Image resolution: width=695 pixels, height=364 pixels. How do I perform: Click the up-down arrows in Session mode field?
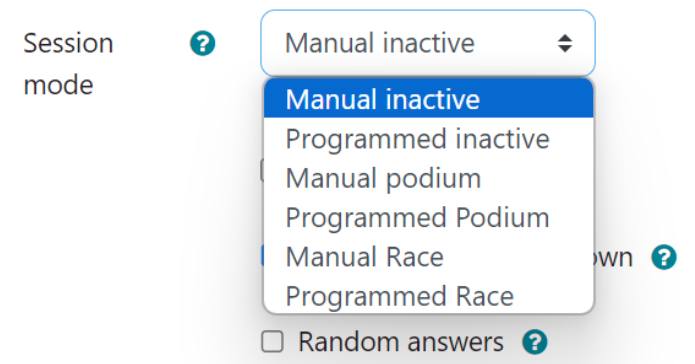point(565,43)
